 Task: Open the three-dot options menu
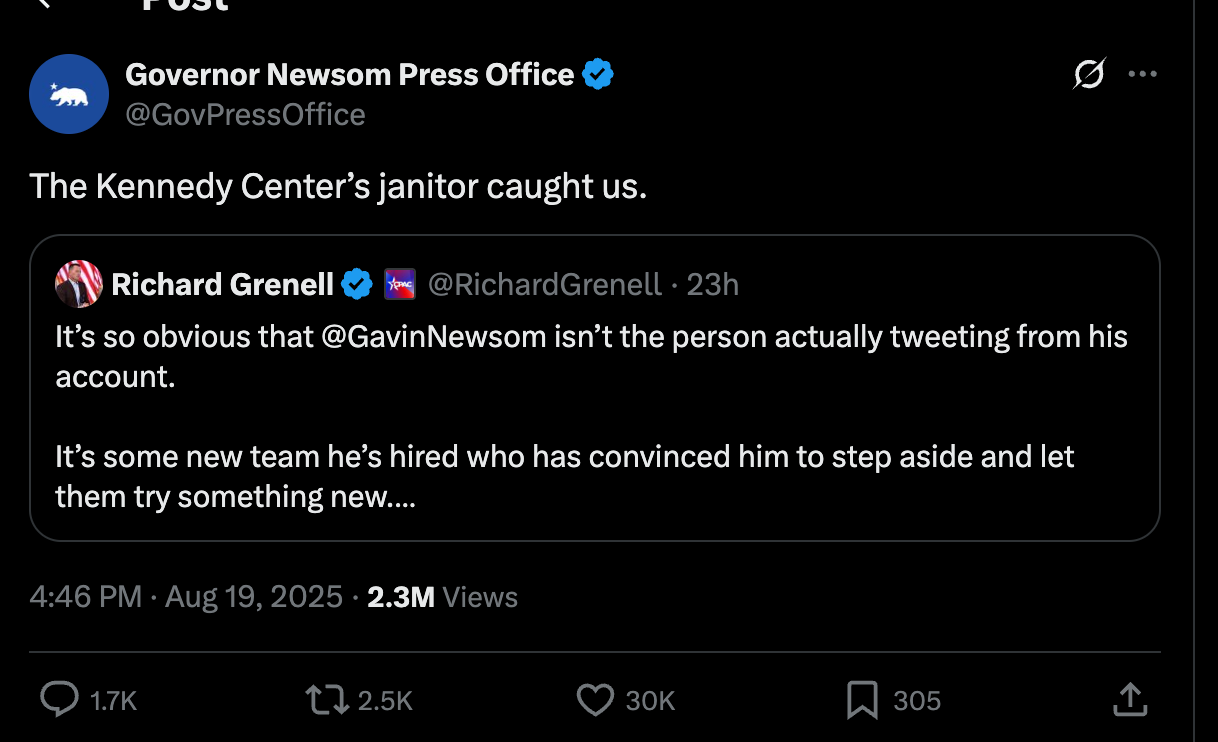coord(1143,73)
